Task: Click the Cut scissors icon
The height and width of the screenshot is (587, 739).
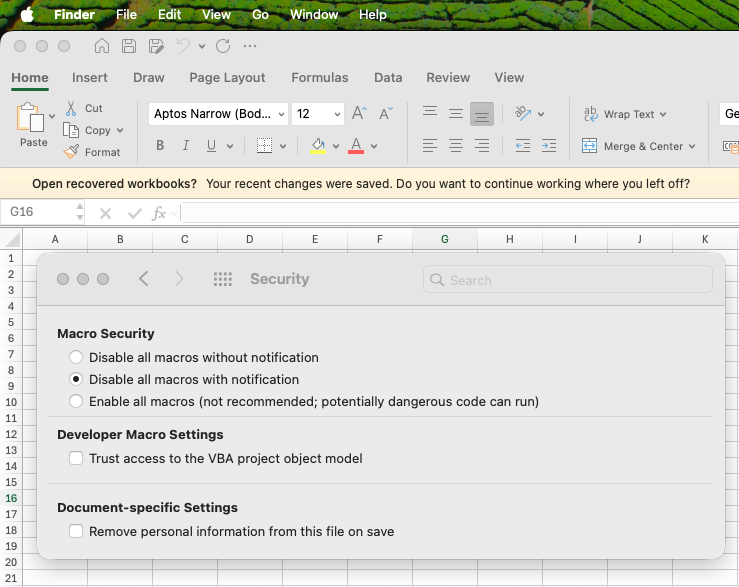Action: pyautogui.click(x=71, y=108)
